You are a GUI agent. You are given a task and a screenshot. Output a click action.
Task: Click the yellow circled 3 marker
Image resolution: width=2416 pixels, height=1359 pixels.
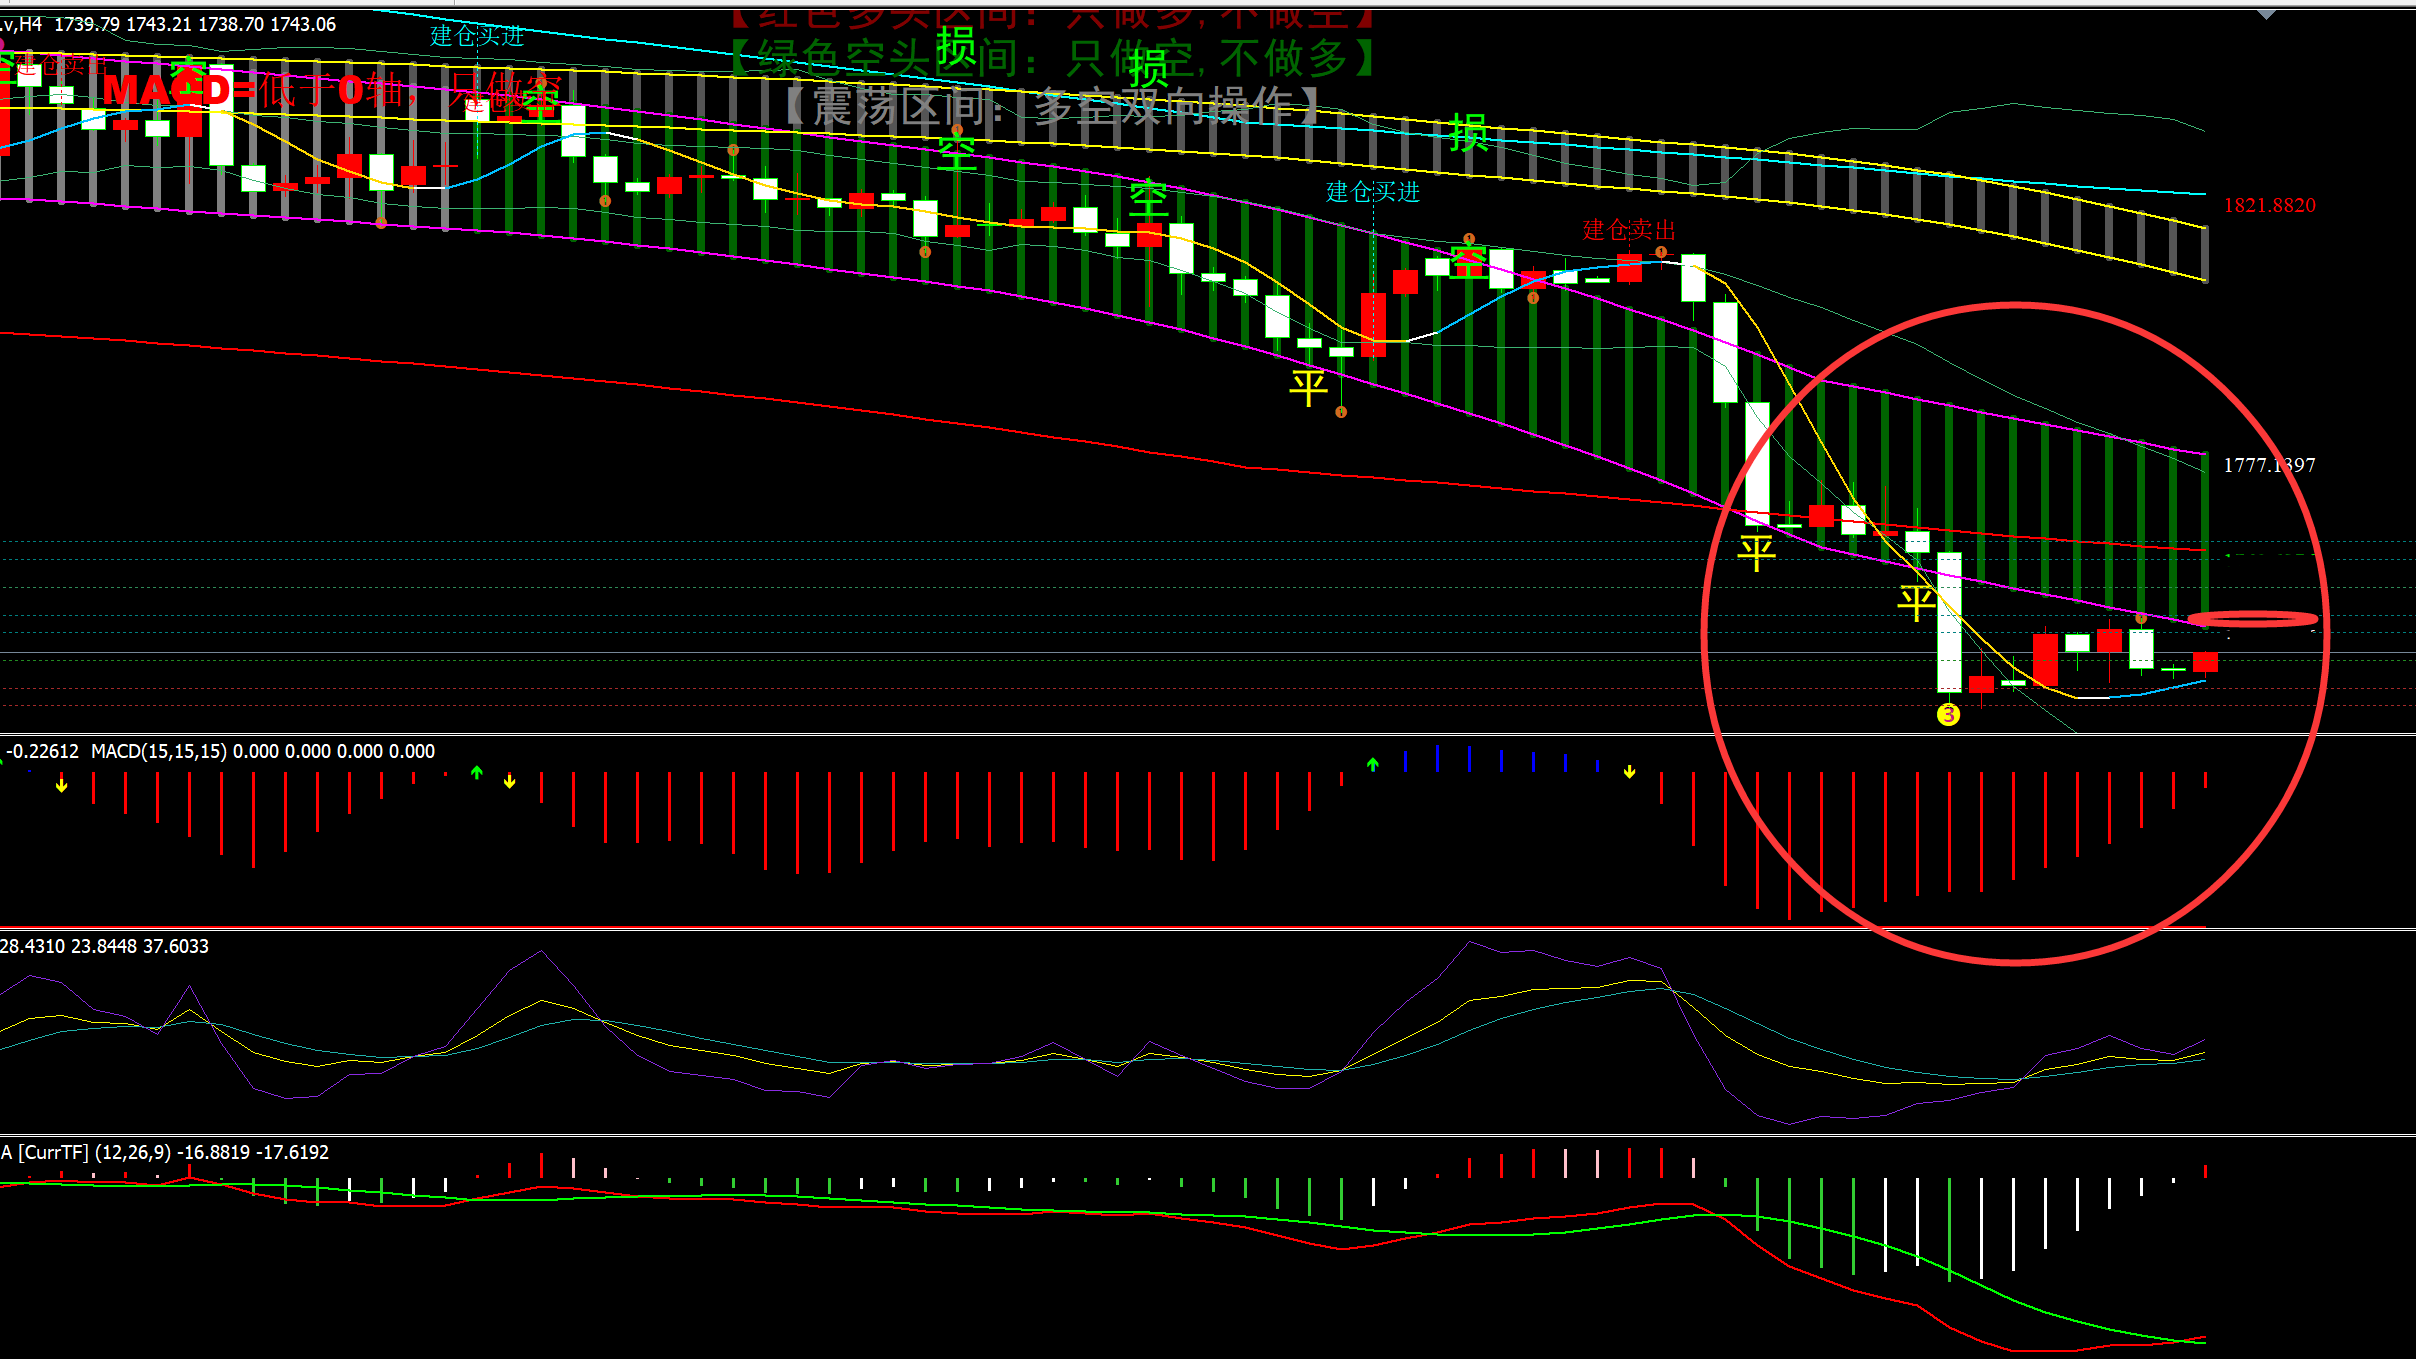click(1948, 714)
